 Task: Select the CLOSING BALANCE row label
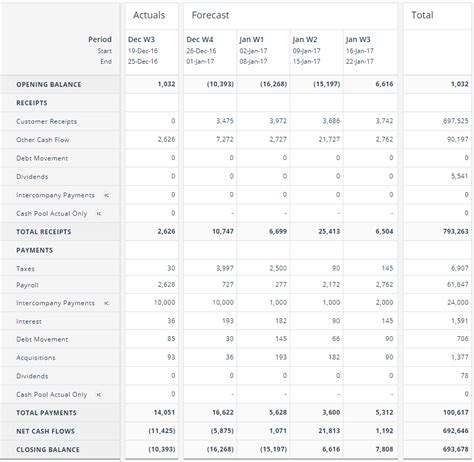tap(48, 450)
